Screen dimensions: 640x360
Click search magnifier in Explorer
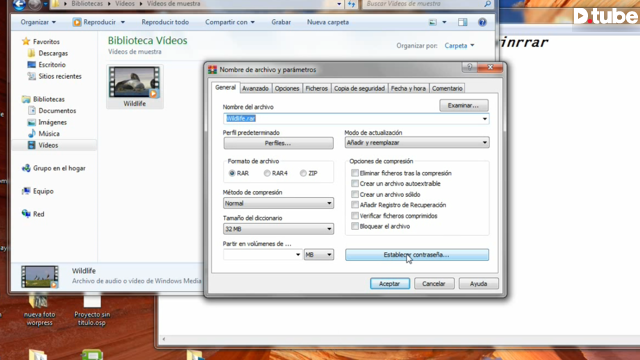[487, 4]
